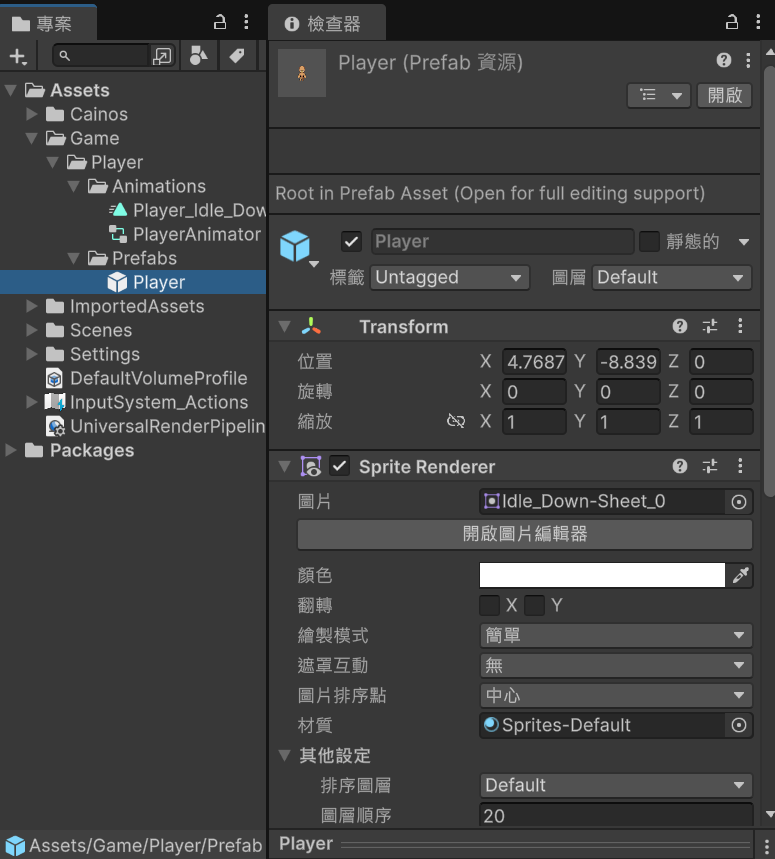
Task: Toggle the Project panel lock icon
Action: [220, 22]
